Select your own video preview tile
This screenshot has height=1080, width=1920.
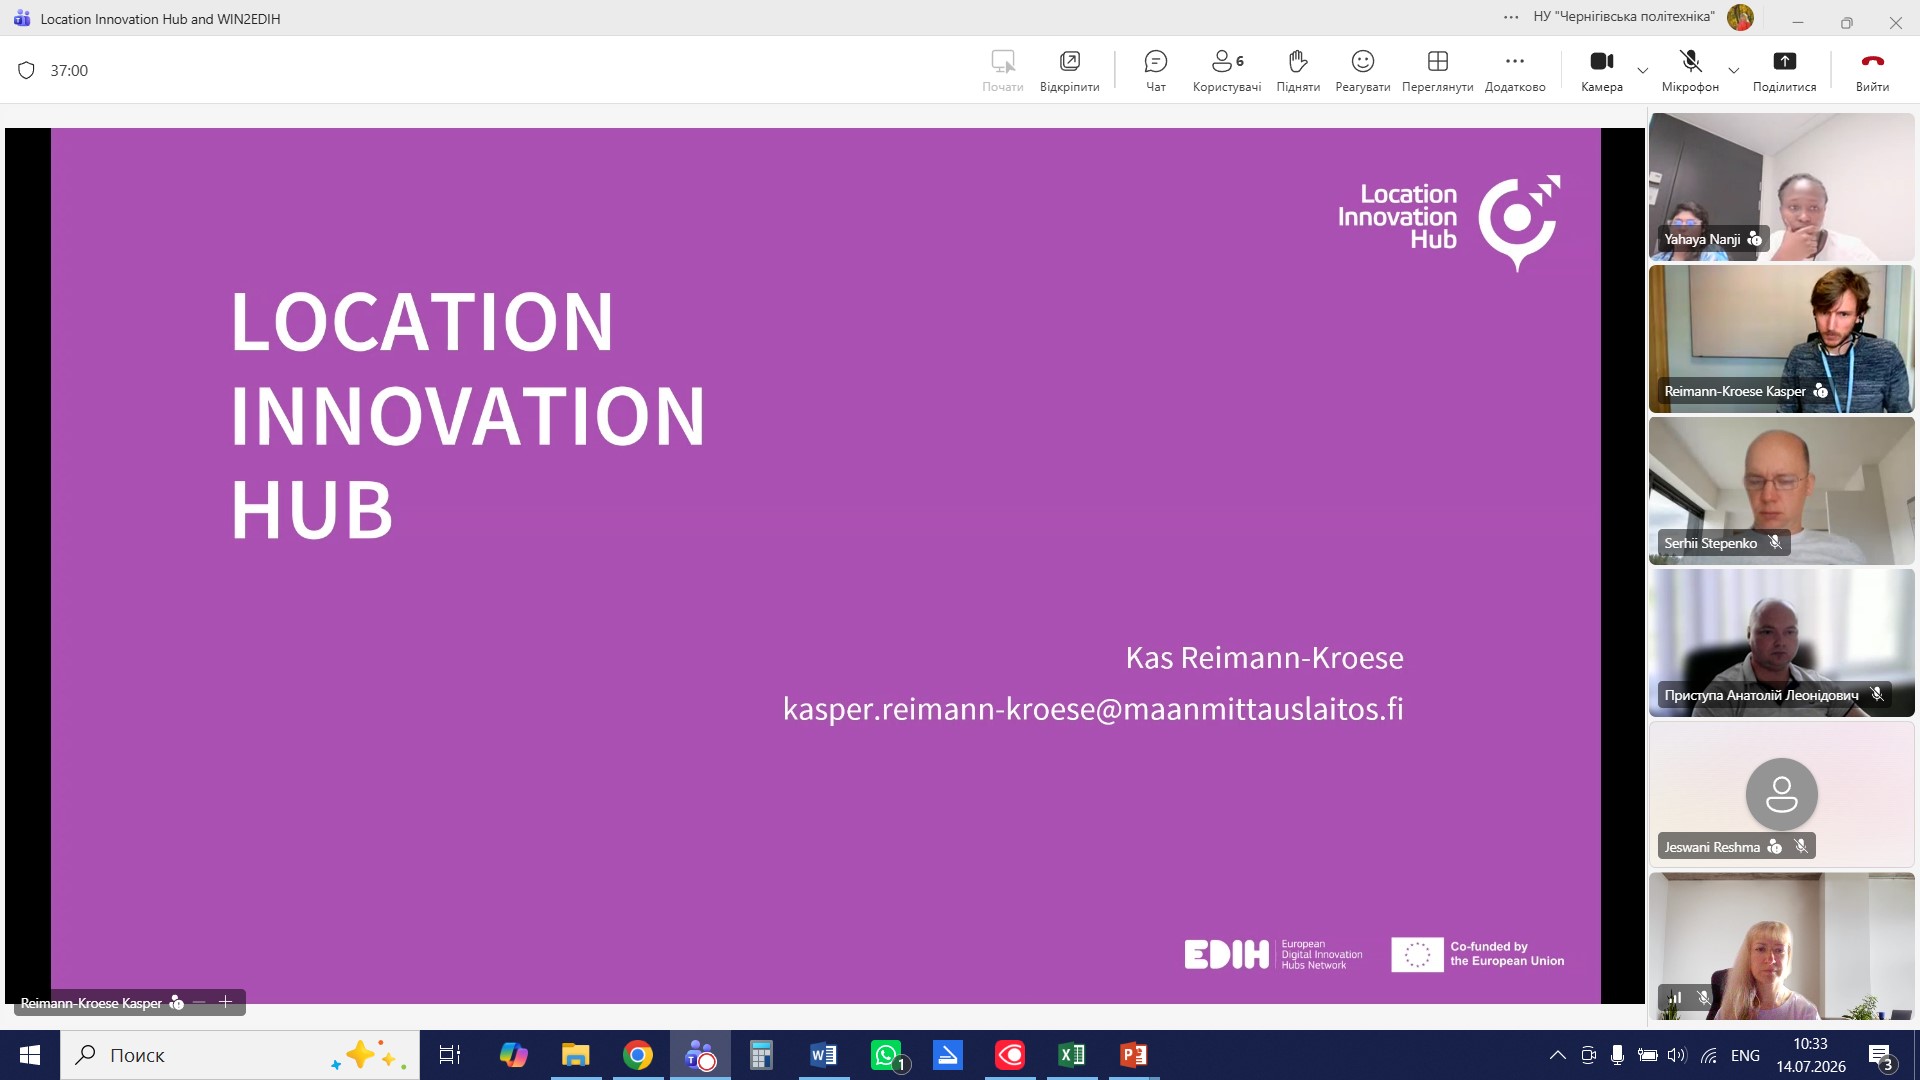(x=1781, y=946)
